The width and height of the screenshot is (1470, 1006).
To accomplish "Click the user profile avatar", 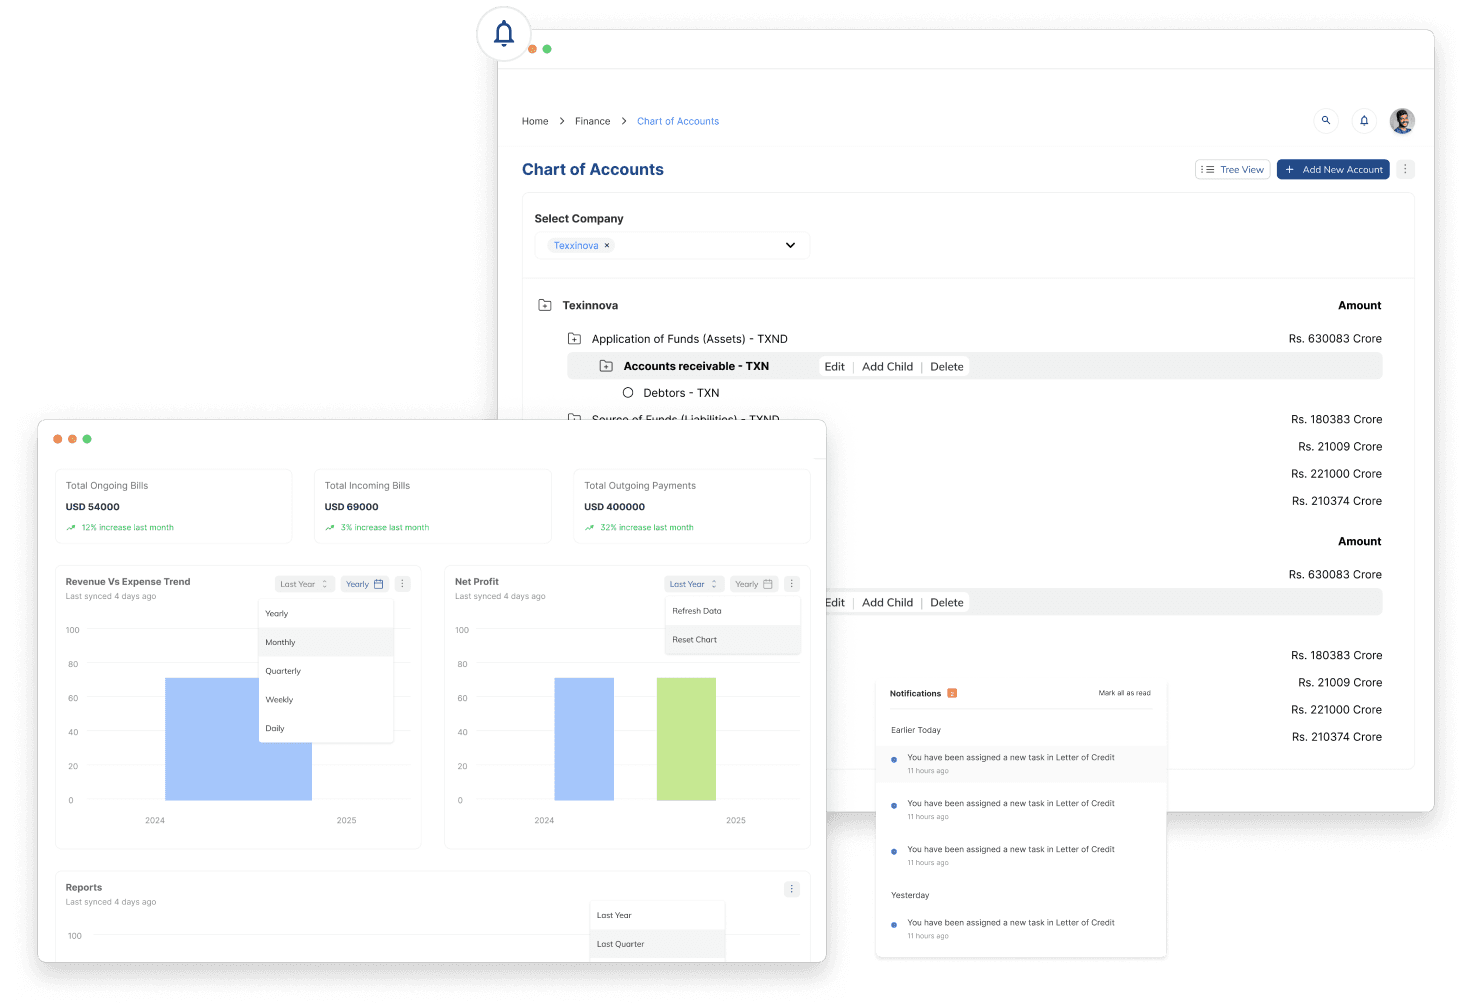I will coord(1402,121).
